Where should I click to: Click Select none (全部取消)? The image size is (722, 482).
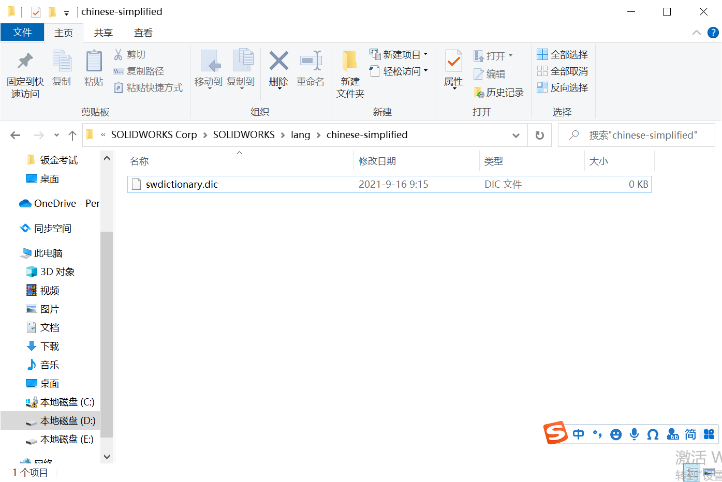coord(562,71)
